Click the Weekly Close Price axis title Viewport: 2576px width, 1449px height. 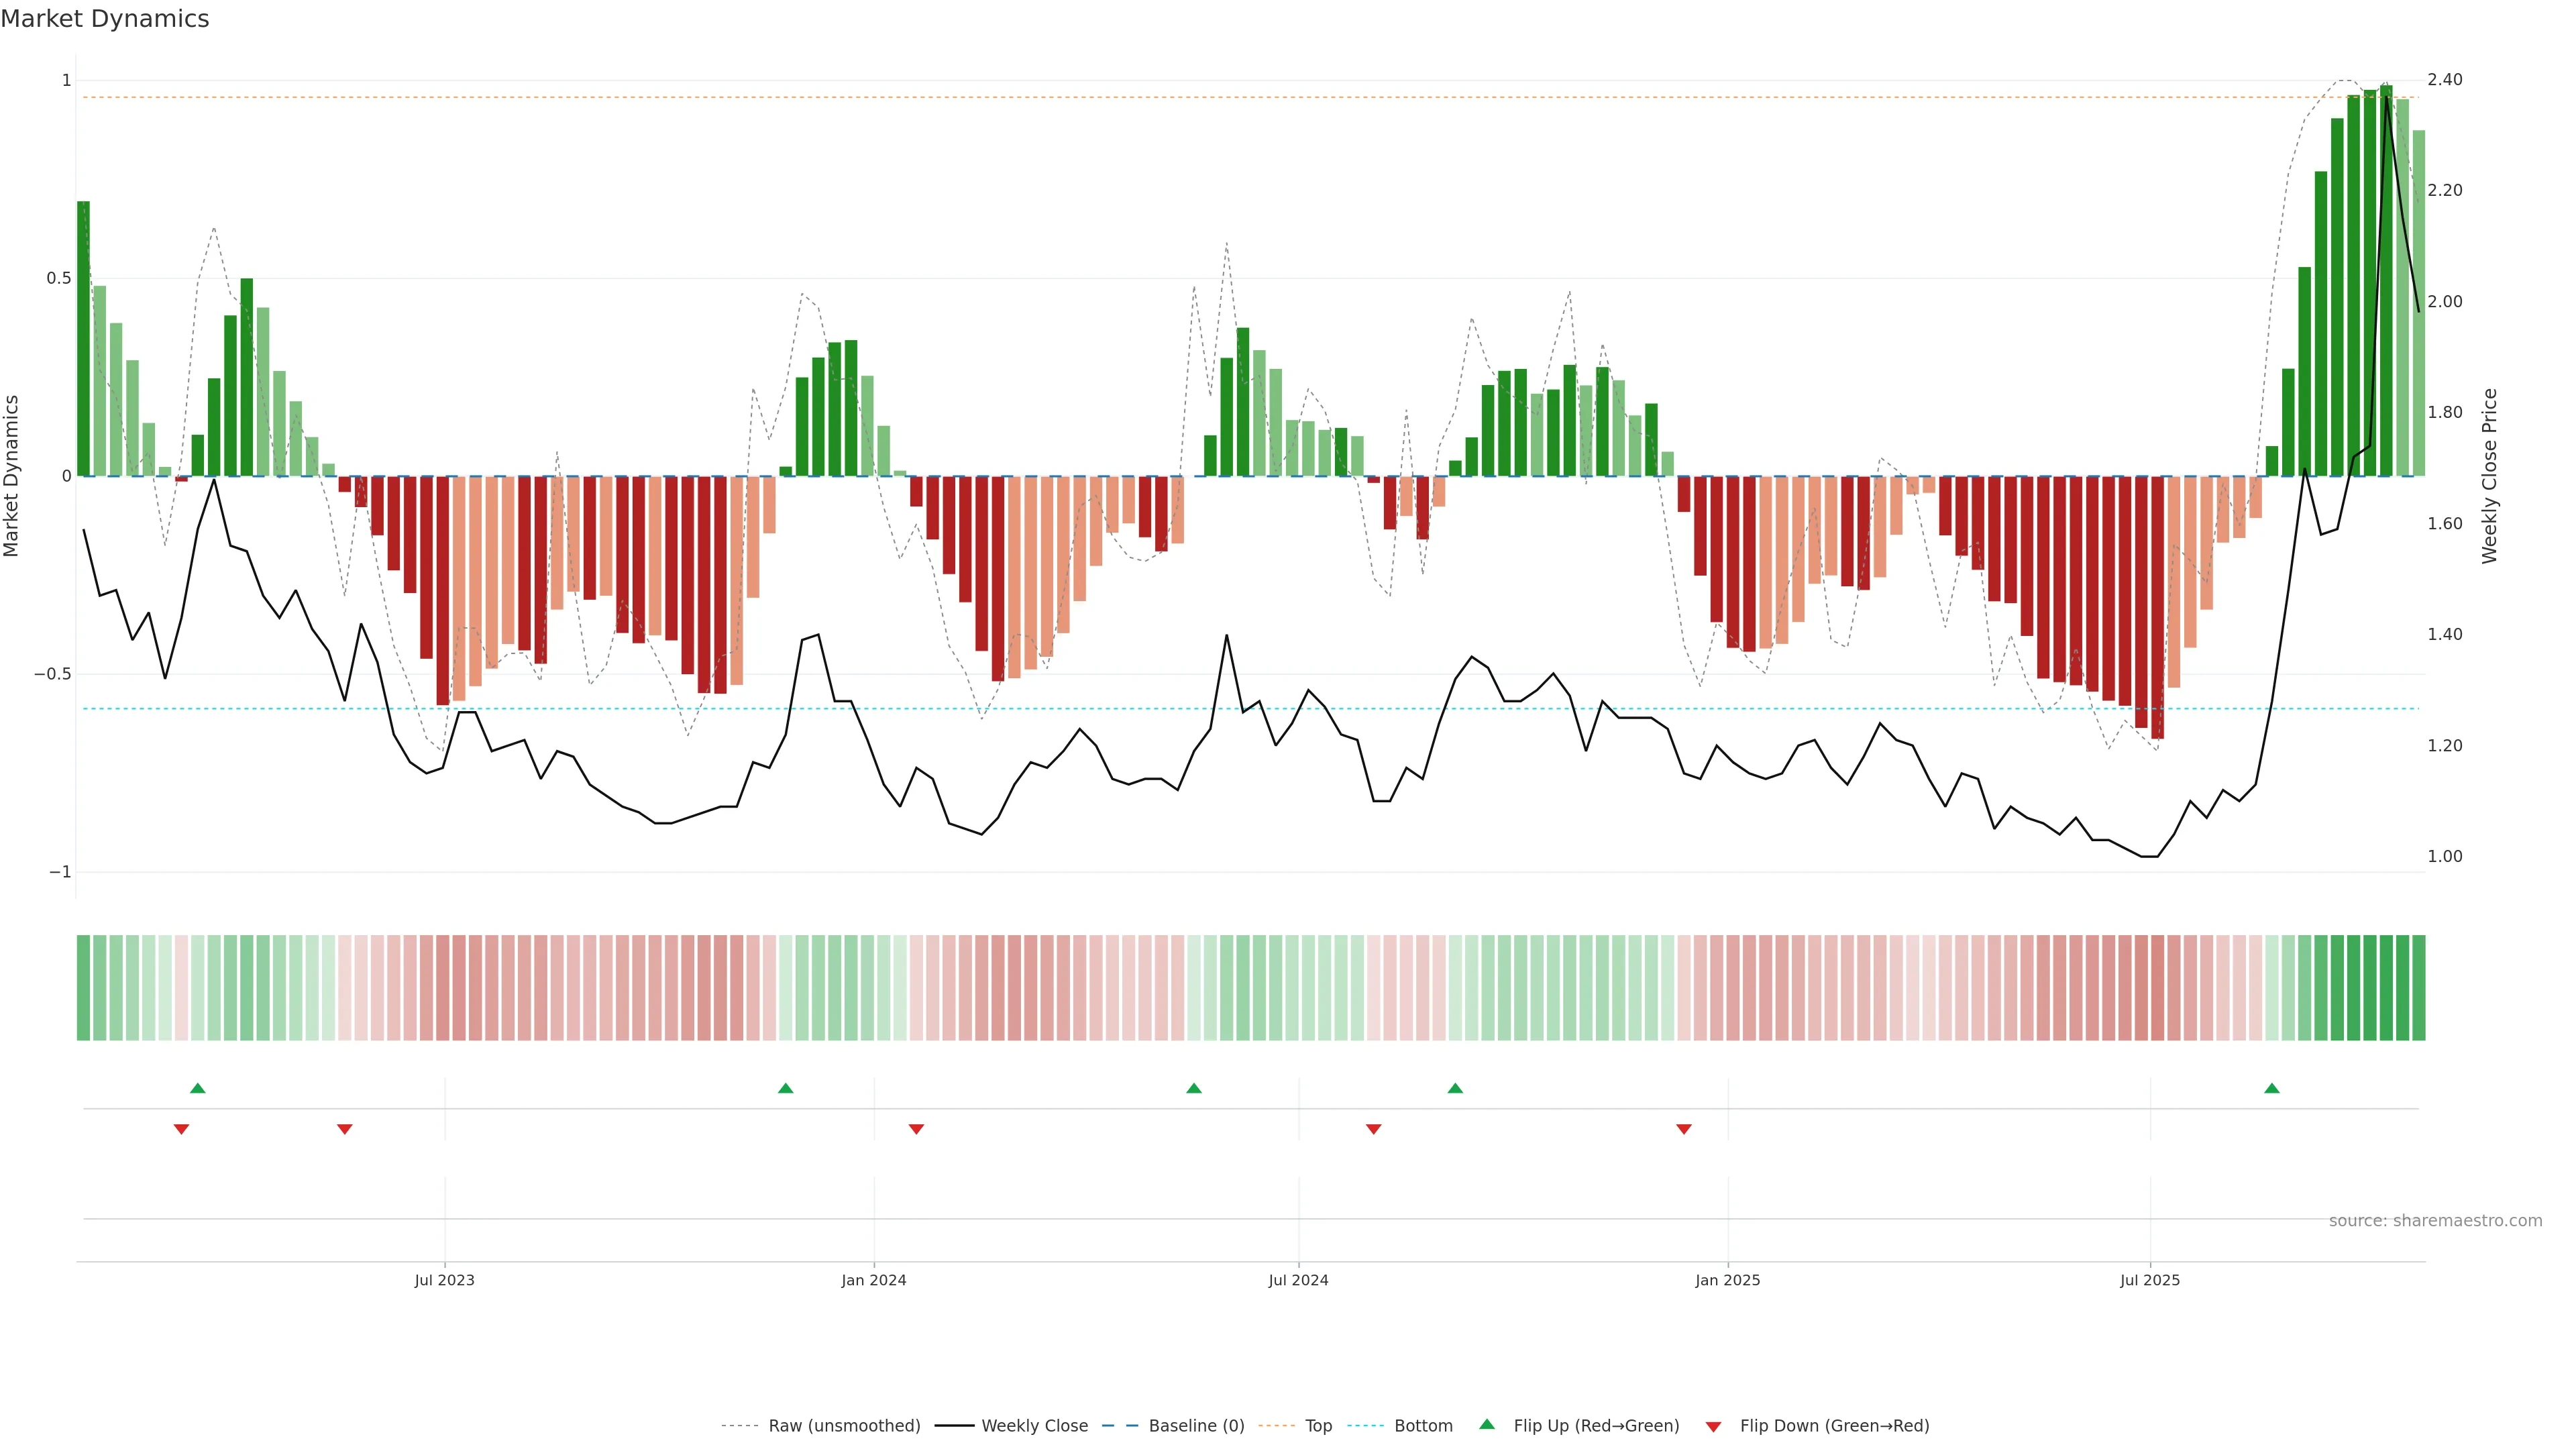pos(2489,476)
